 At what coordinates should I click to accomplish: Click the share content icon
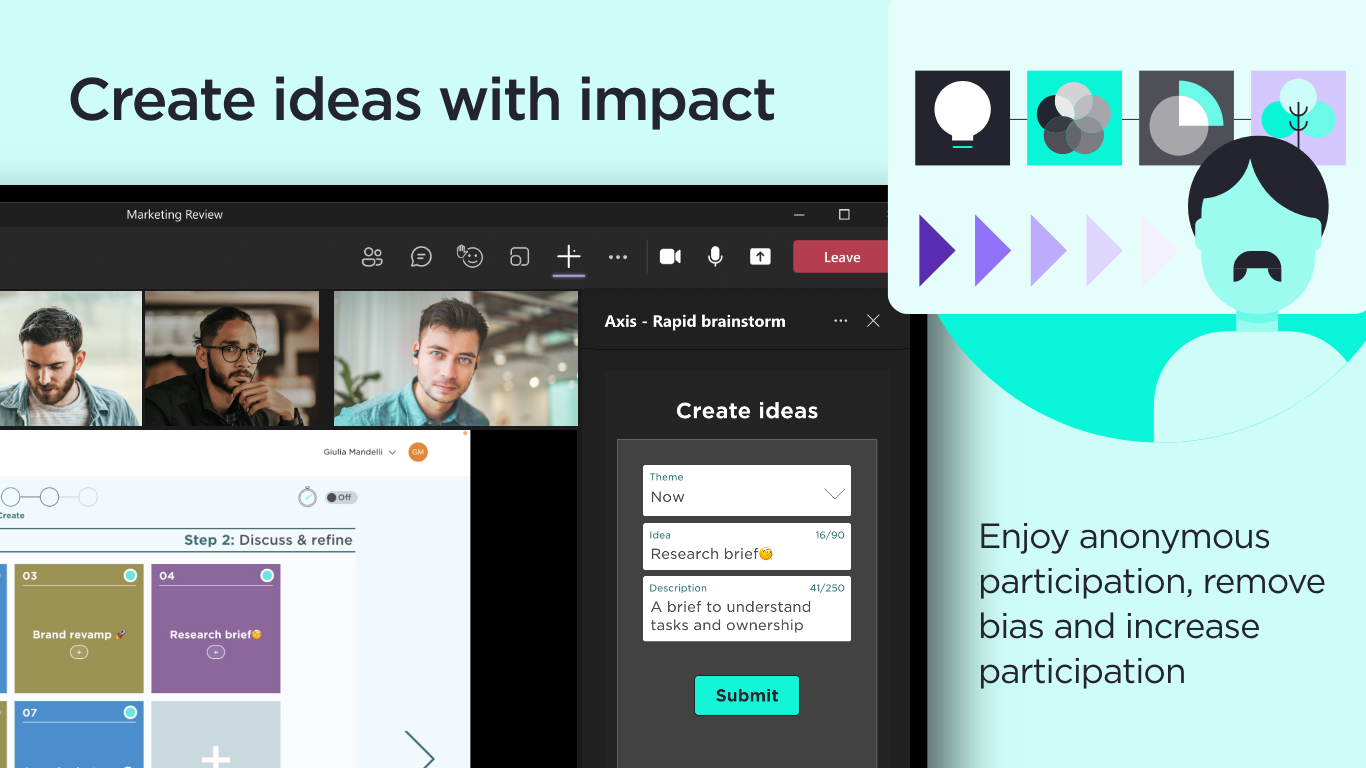click(x=760, y=257)
